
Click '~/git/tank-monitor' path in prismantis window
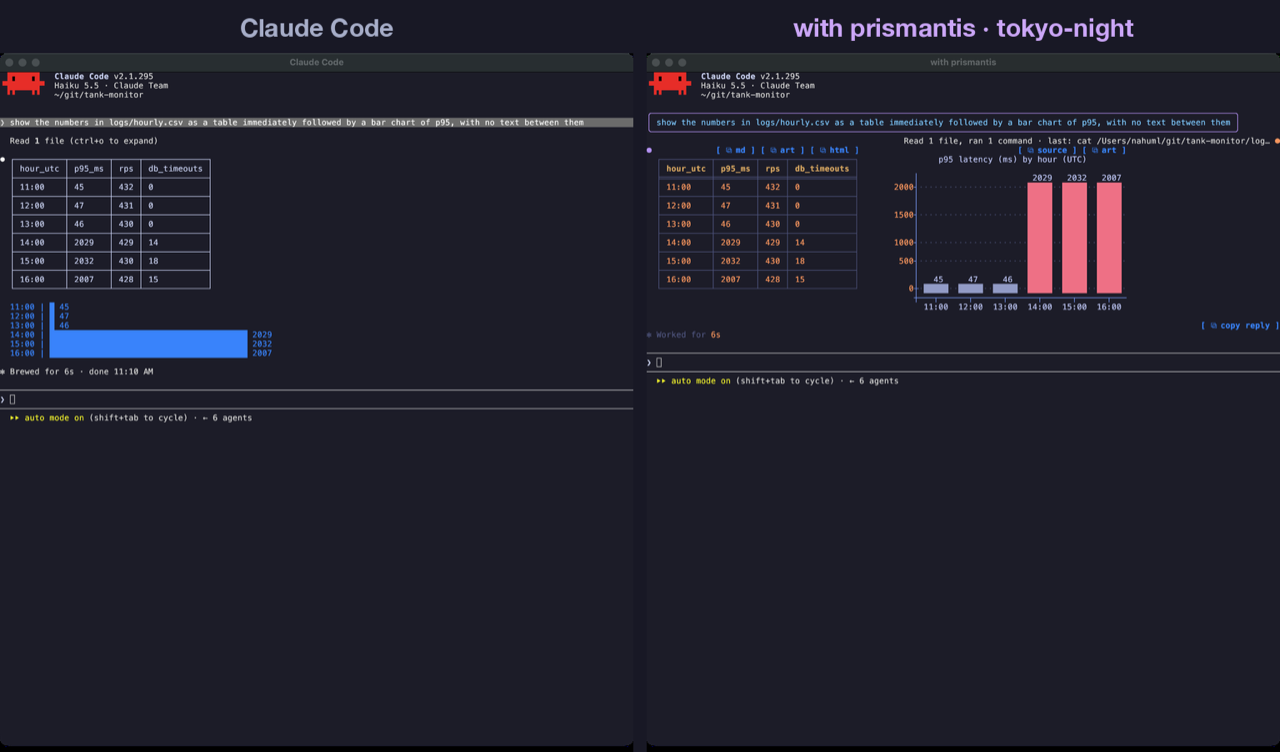click(x=745, y=95)
